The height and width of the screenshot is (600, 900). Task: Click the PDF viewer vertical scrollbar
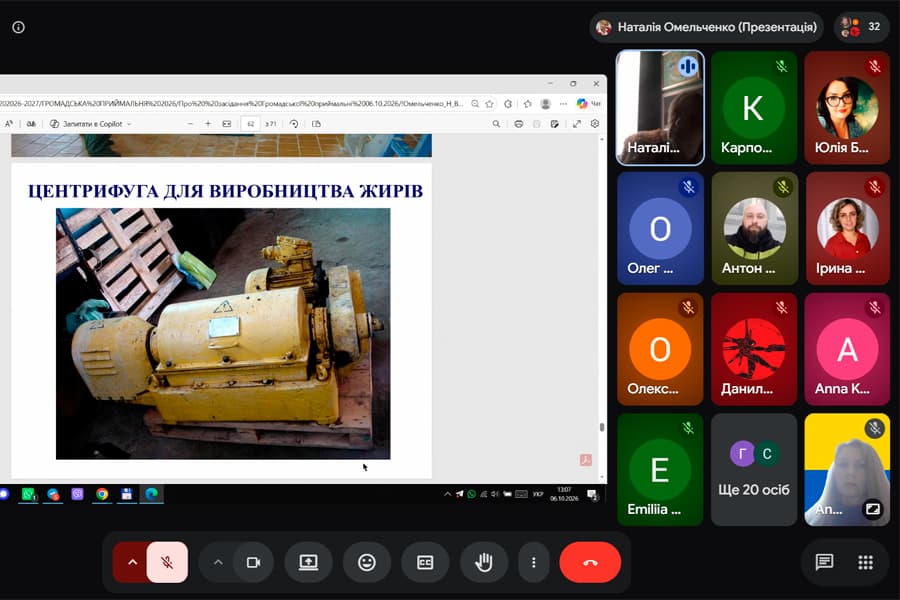(x=602, y=309)
